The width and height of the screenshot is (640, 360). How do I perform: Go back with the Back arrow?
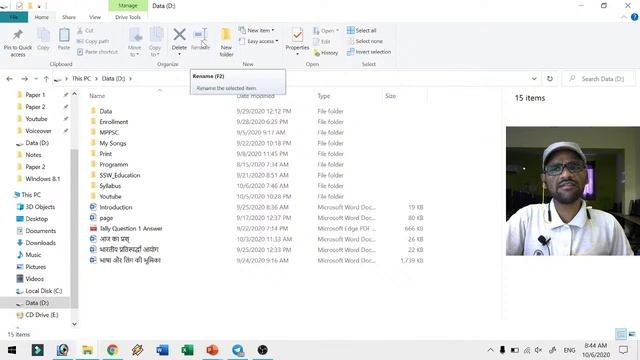pos(9,79)
